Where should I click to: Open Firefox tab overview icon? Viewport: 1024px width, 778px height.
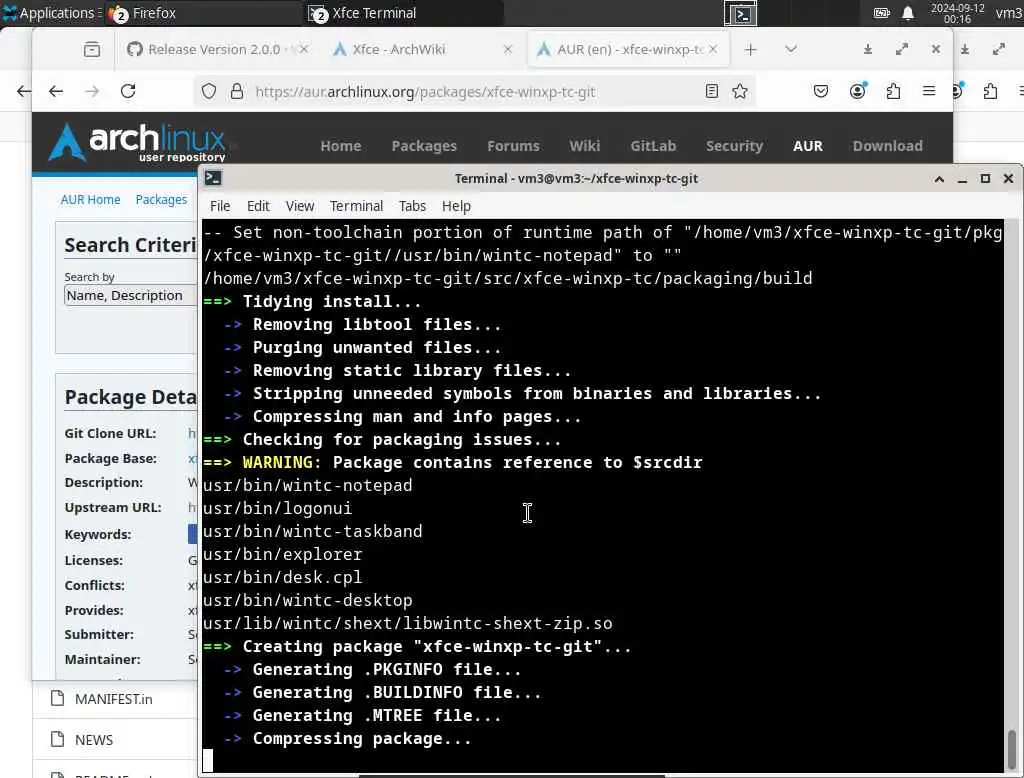point(92,50)
